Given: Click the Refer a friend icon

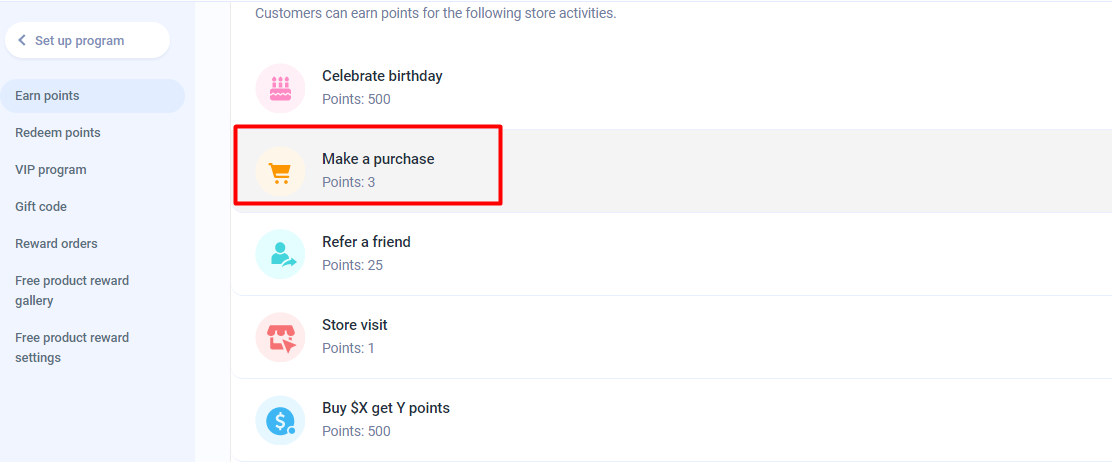Looking at the screenshot, I should tap(280, 254).
